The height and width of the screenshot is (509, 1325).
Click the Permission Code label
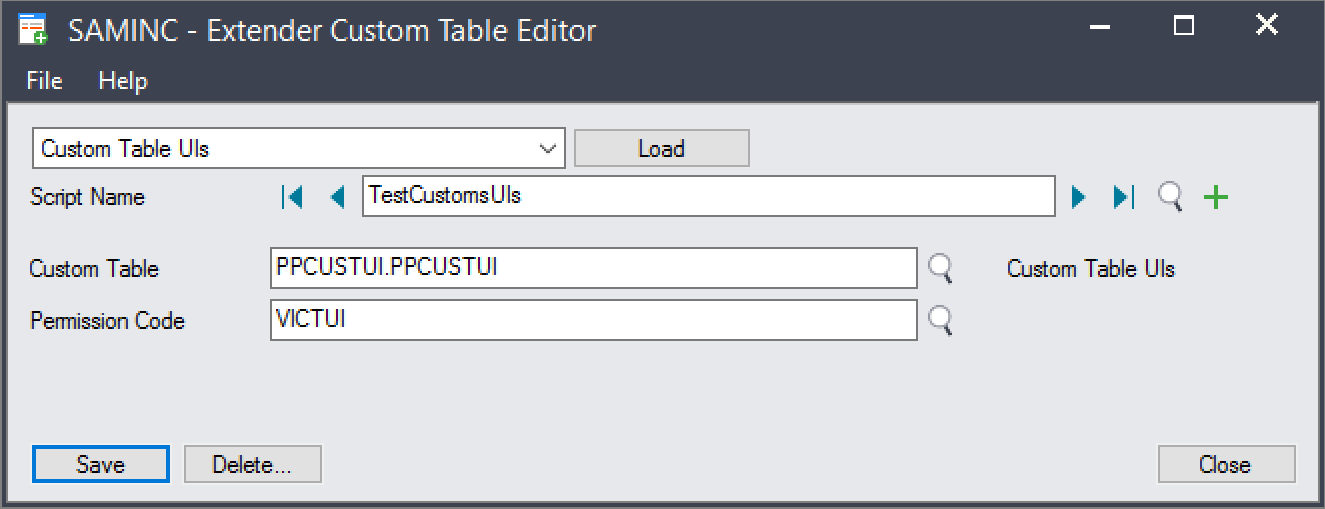(107, 321)
